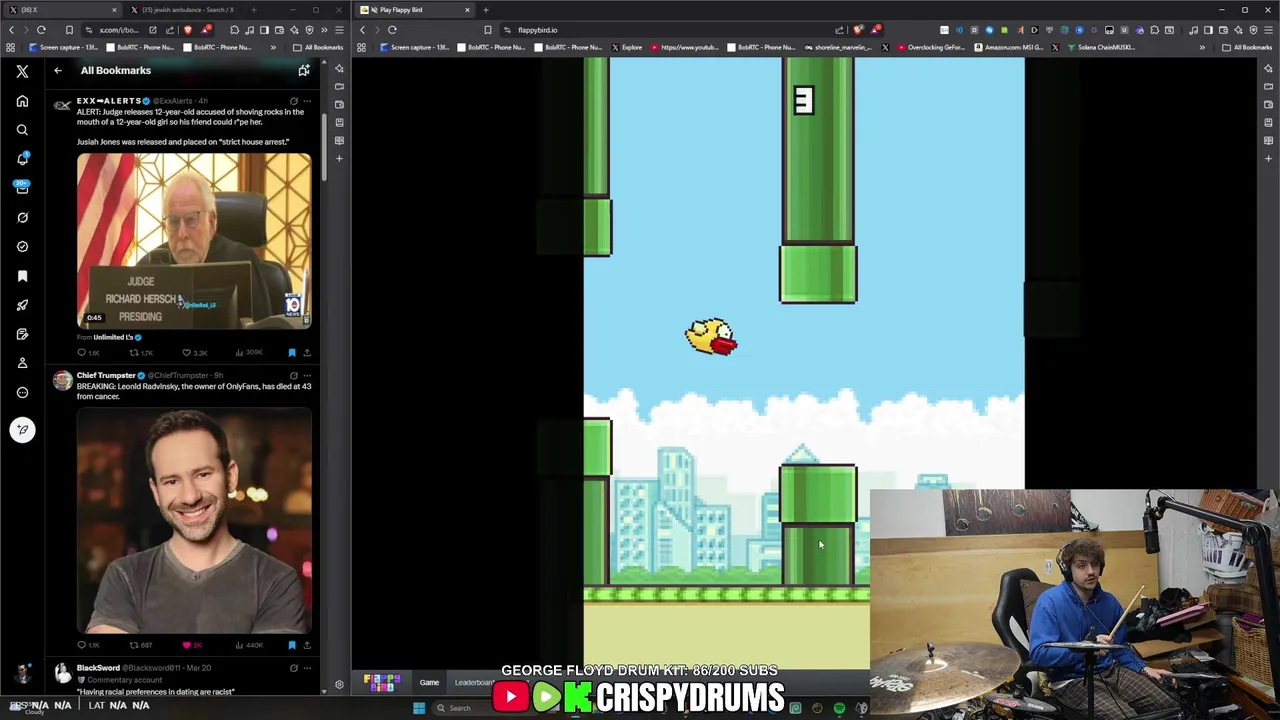View analytics count on EXX Alerts post

[250, 352]
